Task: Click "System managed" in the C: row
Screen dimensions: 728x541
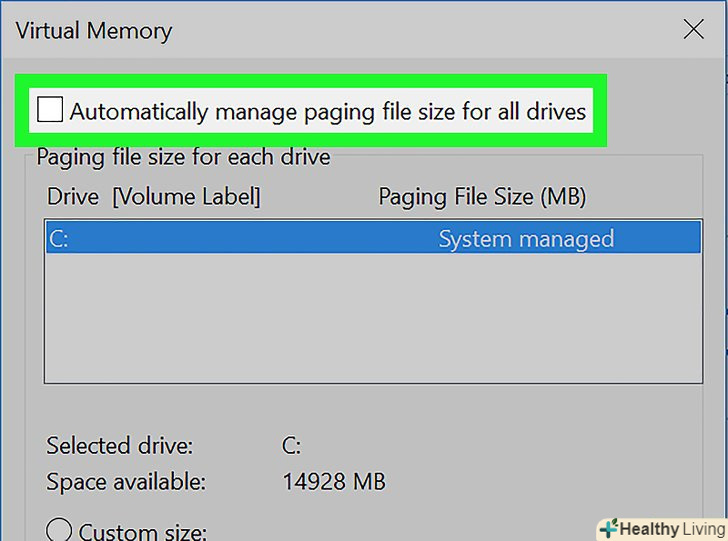Action: pyautogui.click(x=526, y=239)
